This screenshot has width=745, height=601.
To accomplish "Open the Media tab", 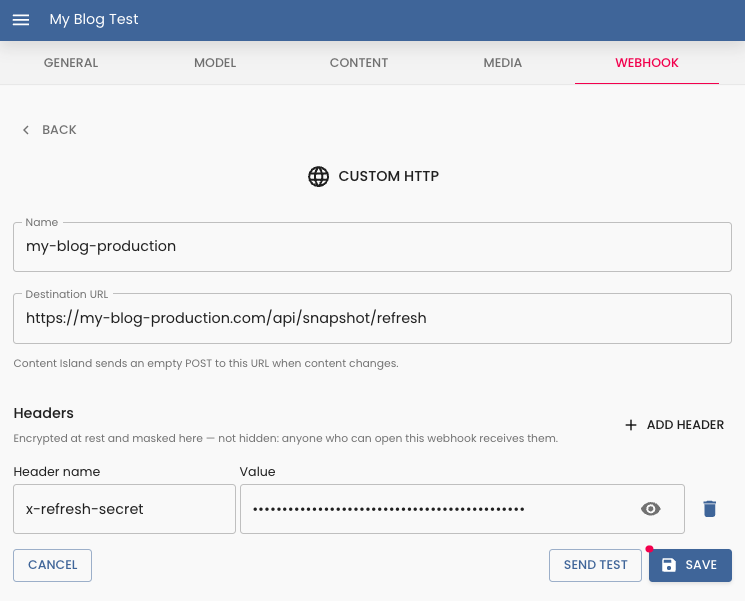I will (x=503, y=63).
